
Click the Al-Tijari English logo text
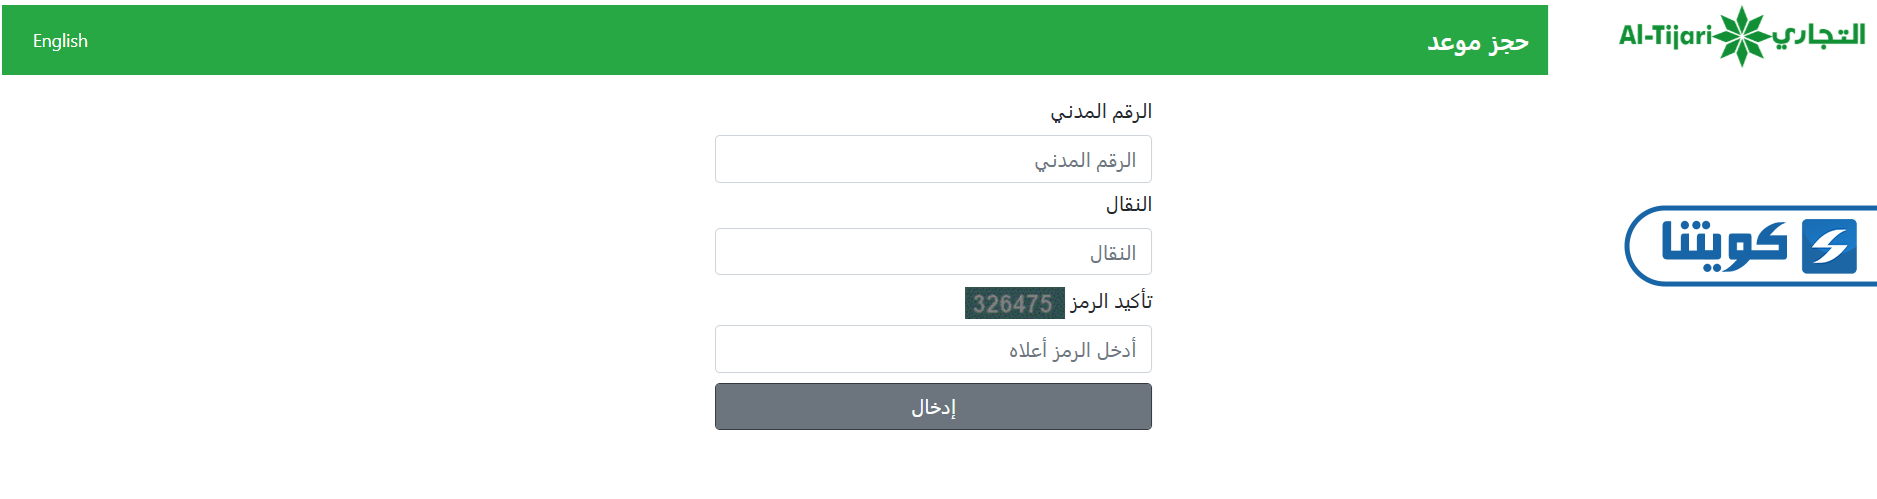tap(1665, 36)
